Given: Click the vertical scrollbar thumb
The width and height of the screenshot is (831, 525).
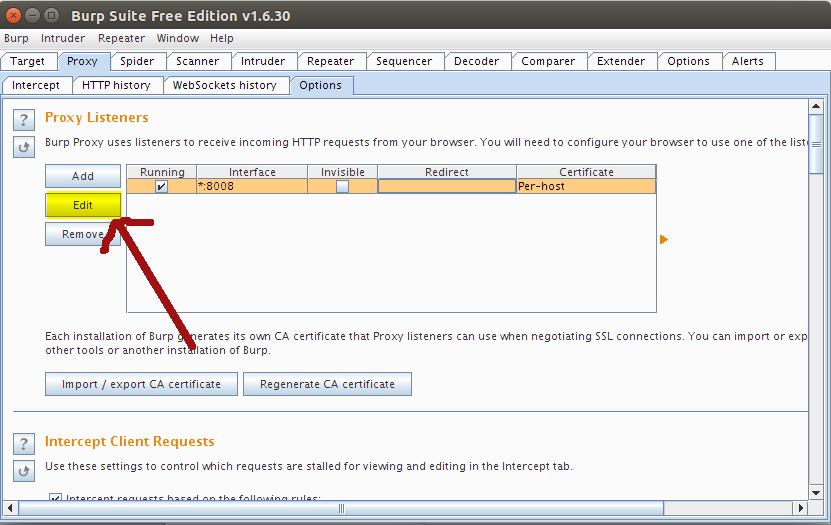Looking at the screenshot, I should [816, 144].
